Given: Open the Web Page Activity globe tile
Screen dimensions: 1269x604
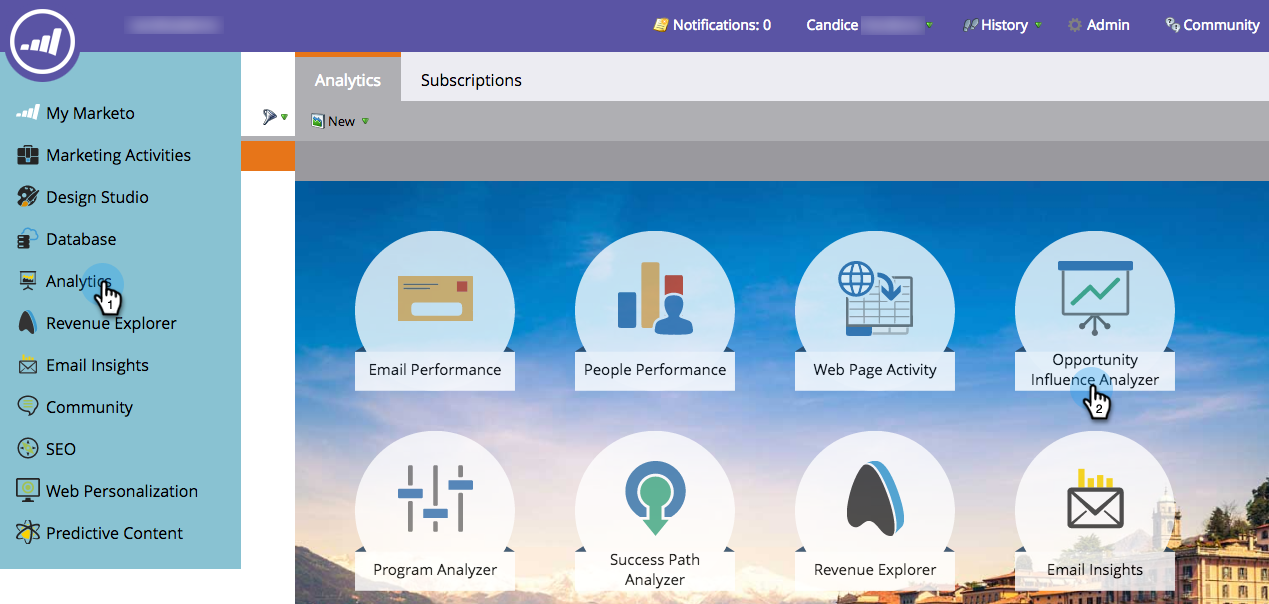Looking at the screenshot, I should (x=875, y=298).
